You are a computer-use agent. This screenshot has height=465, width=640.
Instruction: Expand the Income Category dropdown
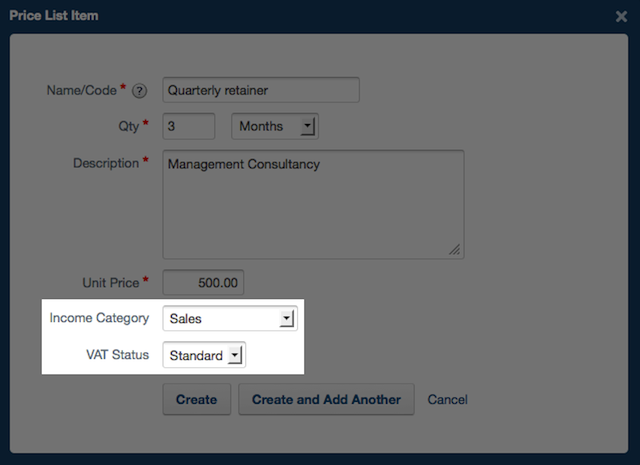pyautogui.click(x=230, y=319)
